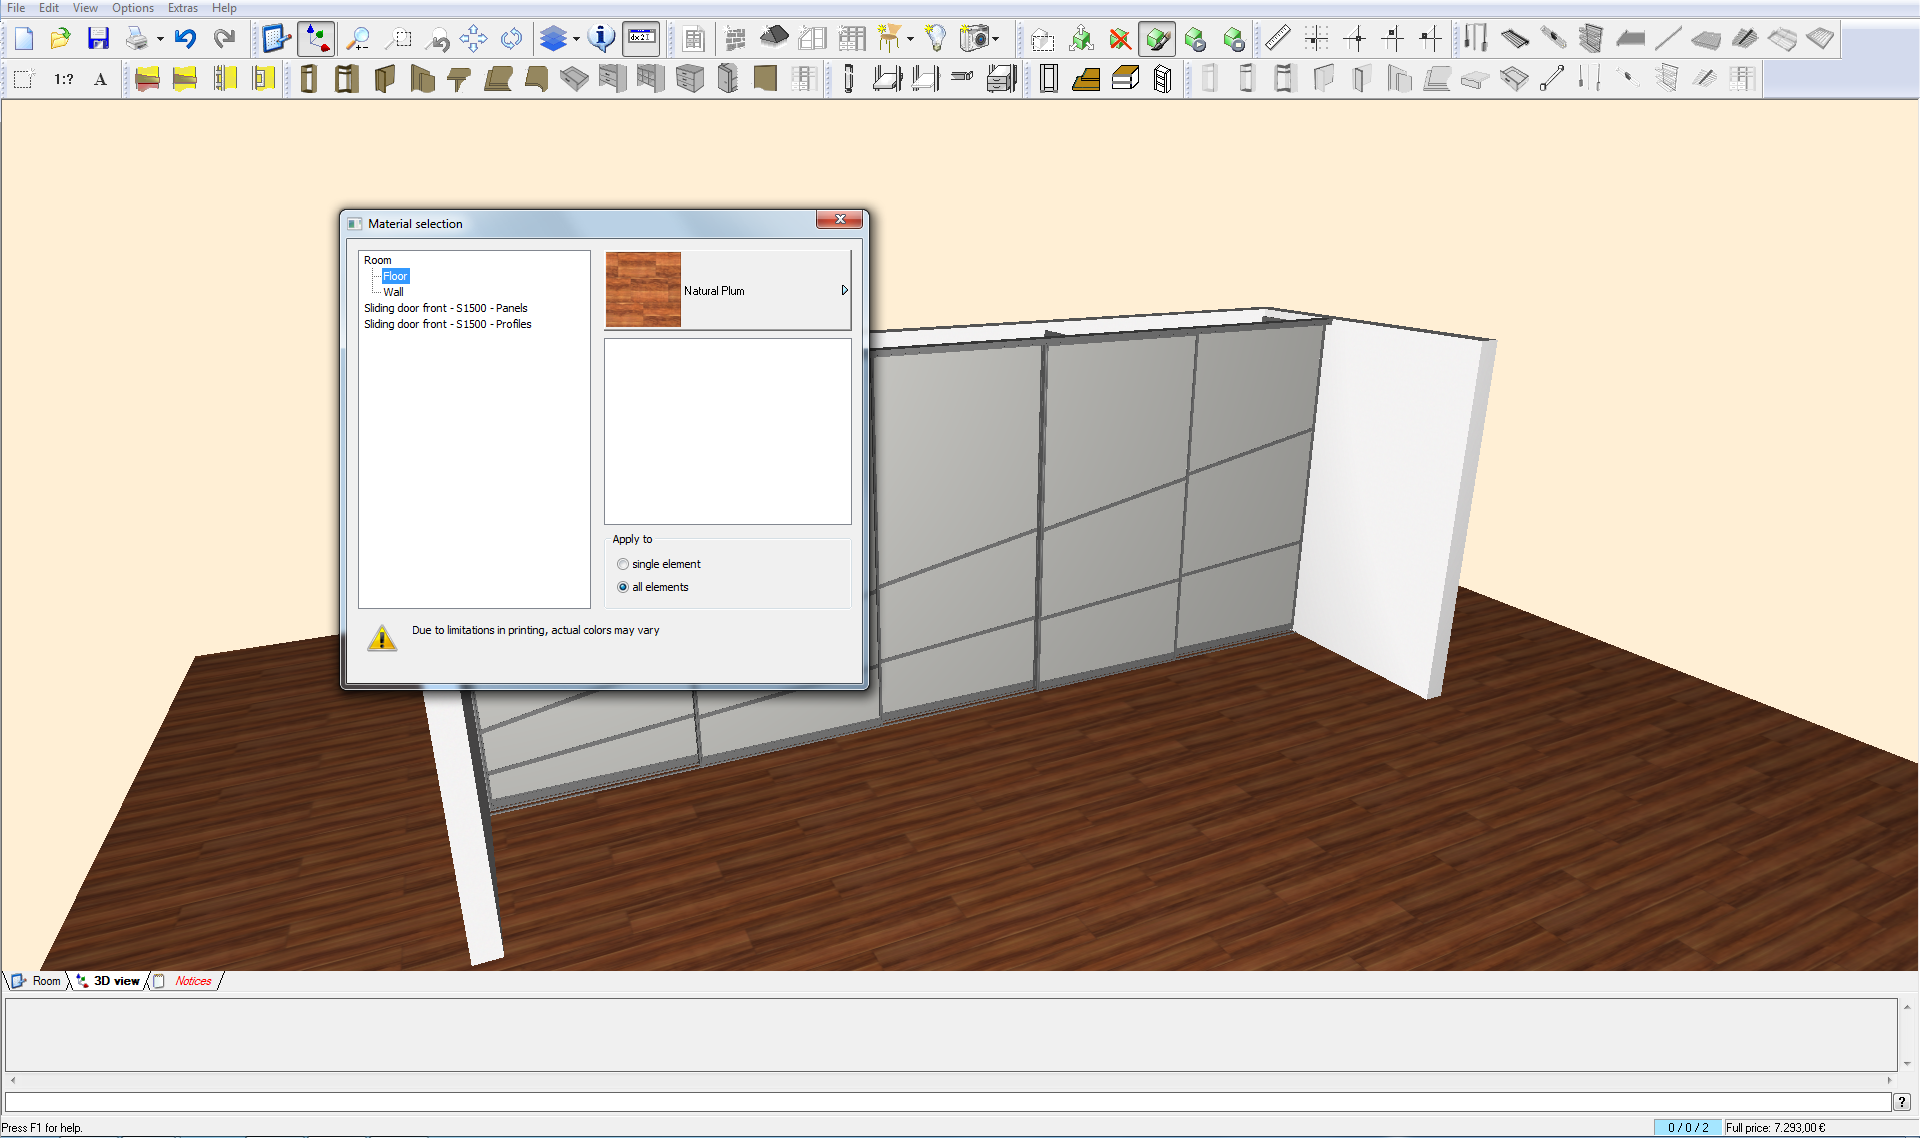Select the single element radio button

623,564
